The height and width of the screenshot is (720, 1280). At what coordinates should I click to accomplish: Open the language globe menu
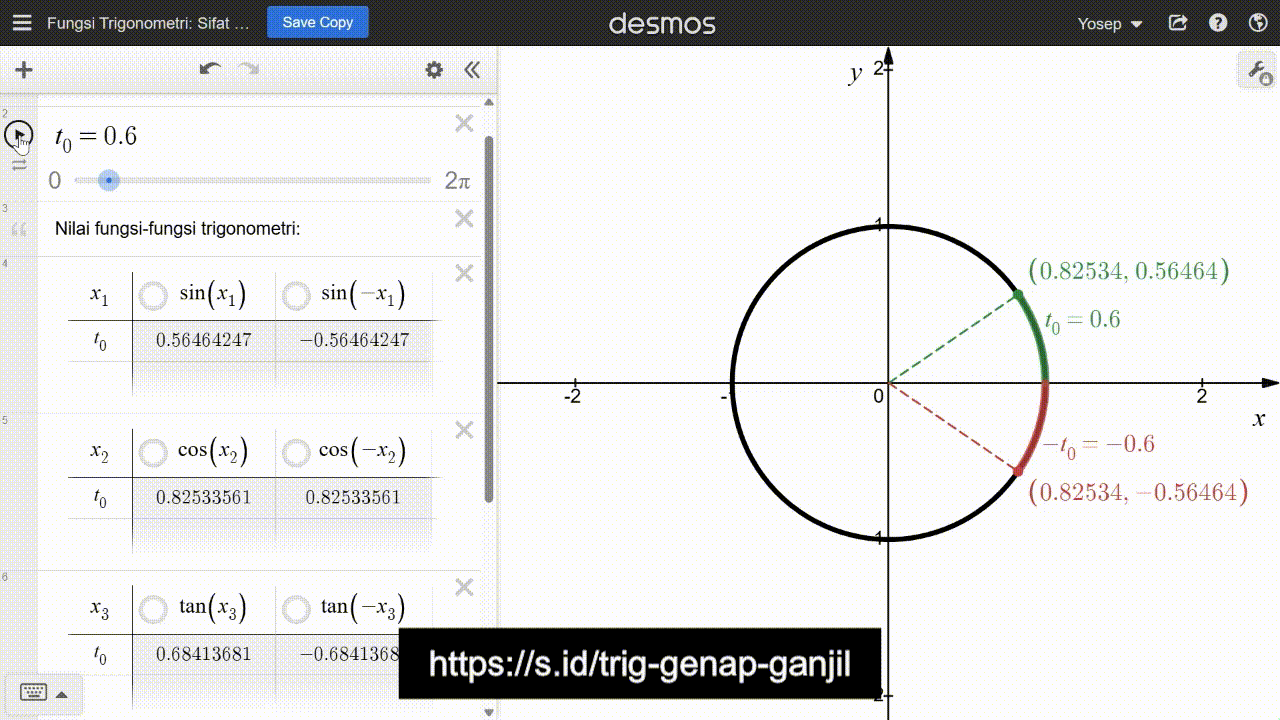tap(1258, 23)
